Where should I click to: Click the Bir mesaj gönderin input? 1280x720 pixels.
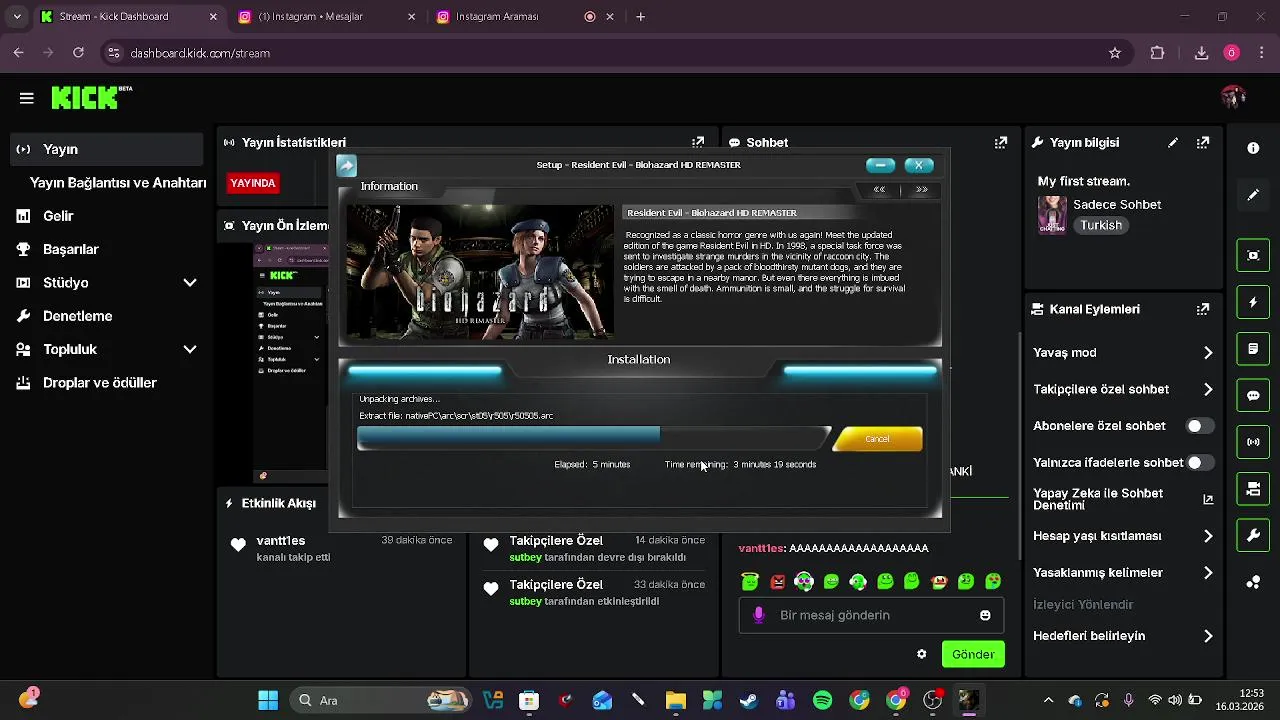pyautogui.click(x=871, y=615)
